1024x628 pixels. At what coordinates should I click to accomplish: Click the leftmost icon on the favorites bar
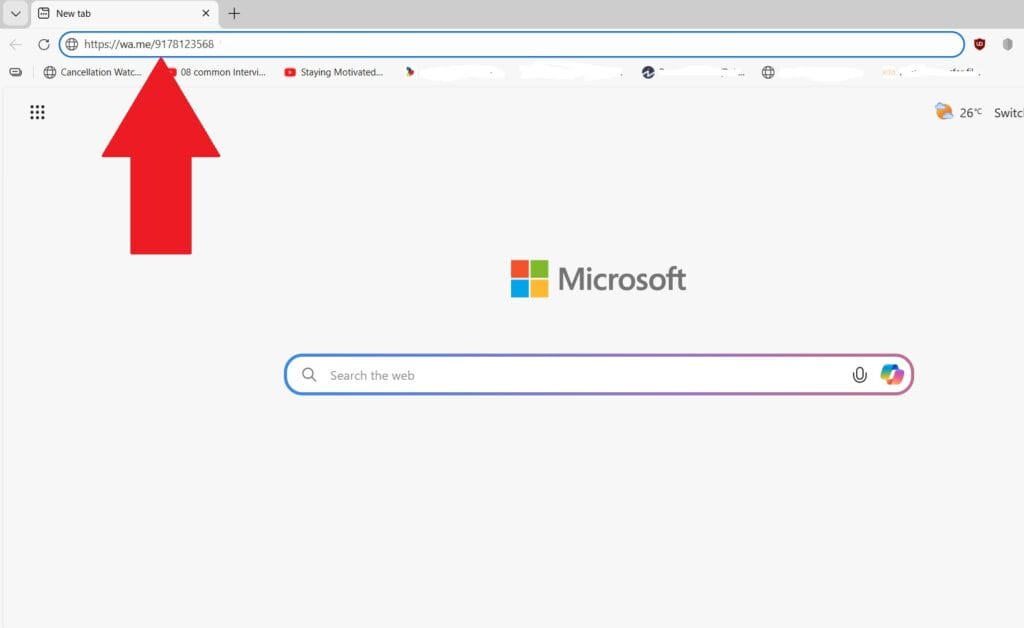pyautogui.click(x=15, y=72)
